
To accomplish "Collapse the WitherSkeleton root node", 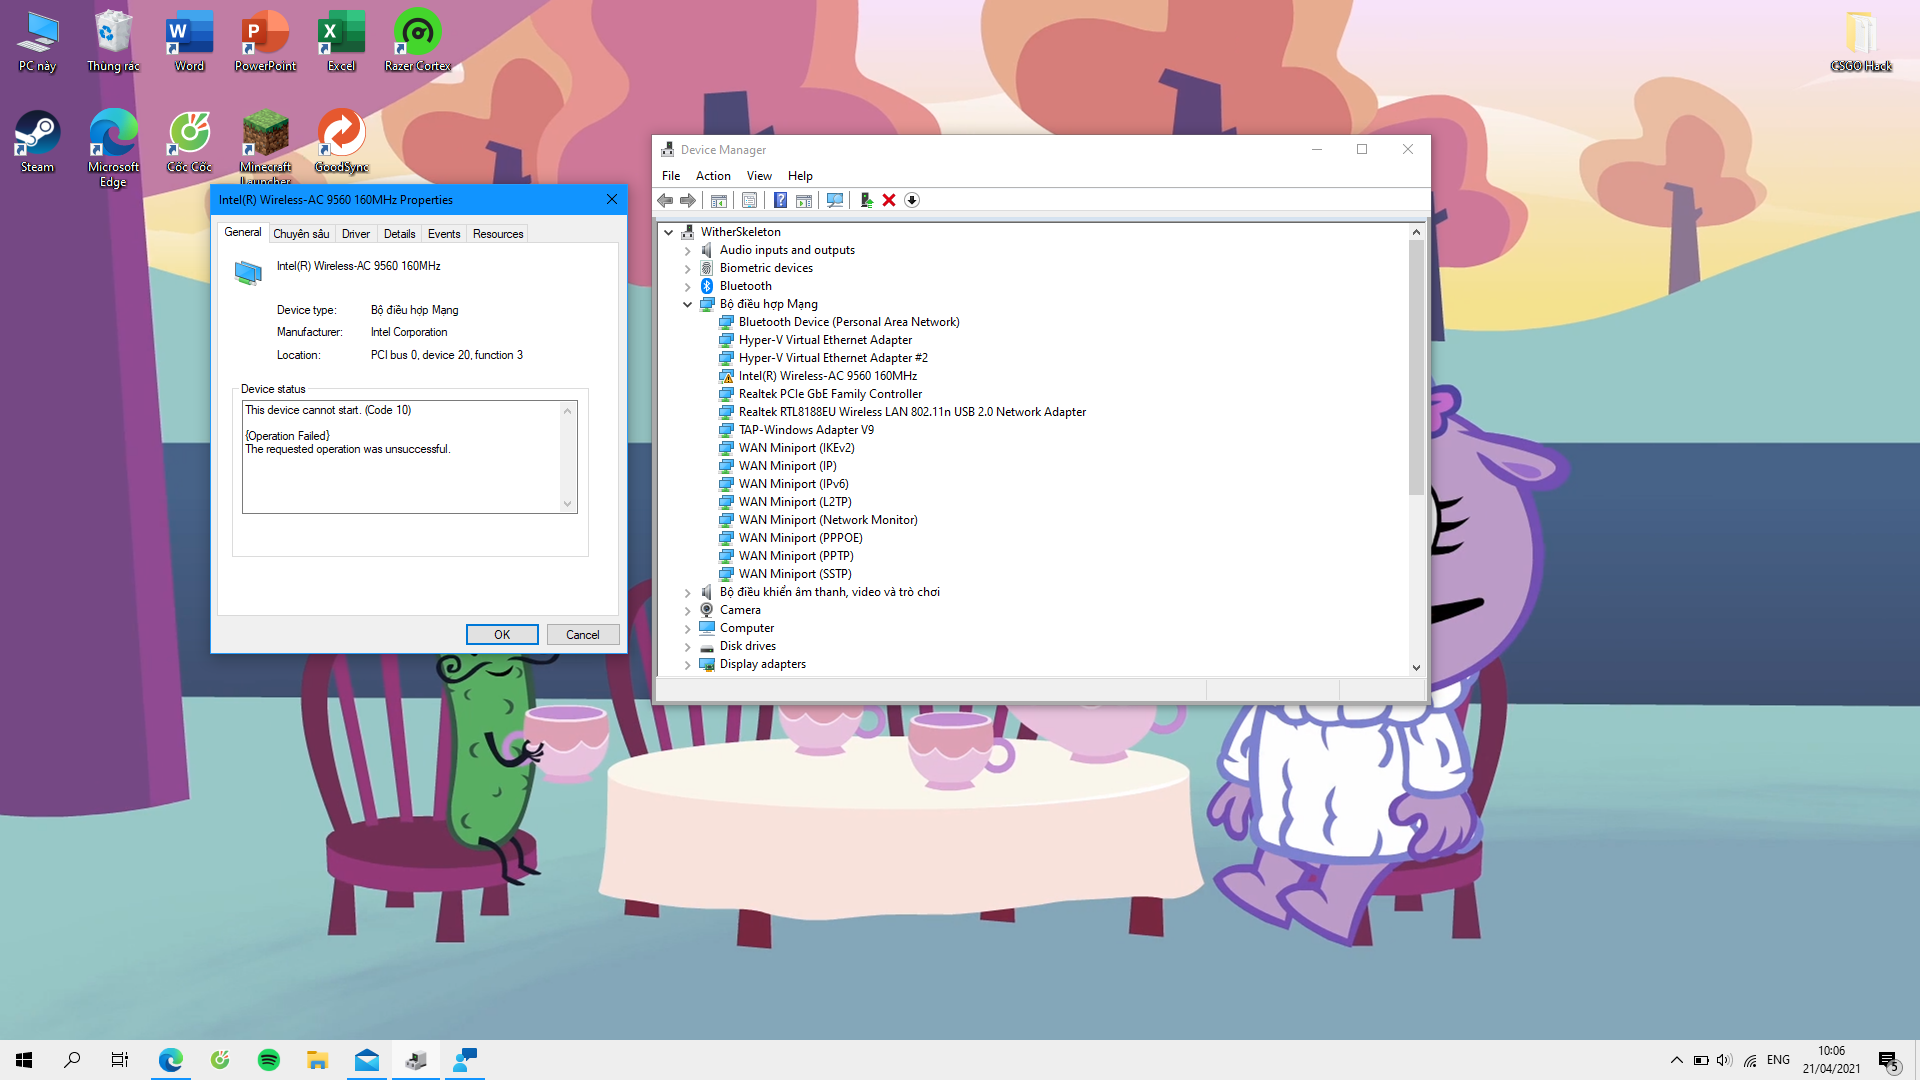I will pyautogui.click(x=669, y=232).
